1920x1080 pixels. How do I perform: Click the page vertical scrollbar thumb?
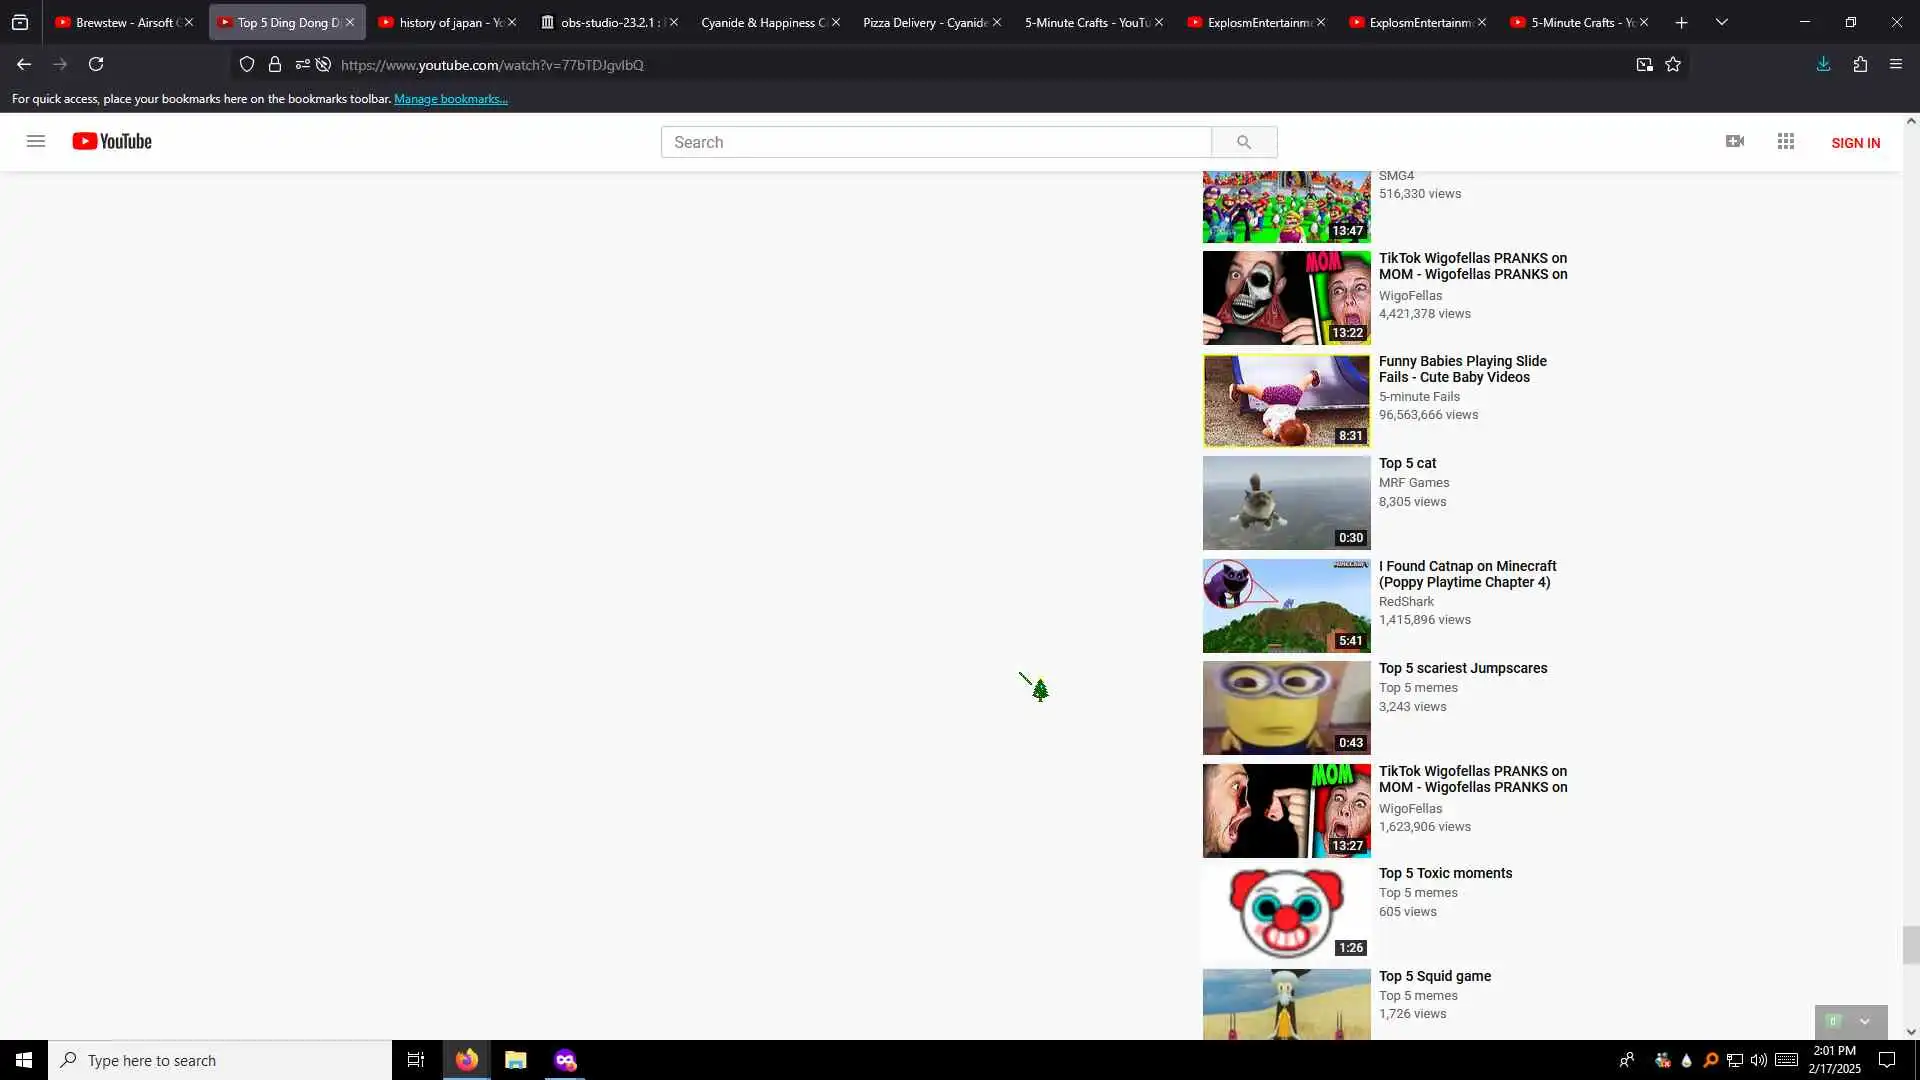tap(1911, 945)
